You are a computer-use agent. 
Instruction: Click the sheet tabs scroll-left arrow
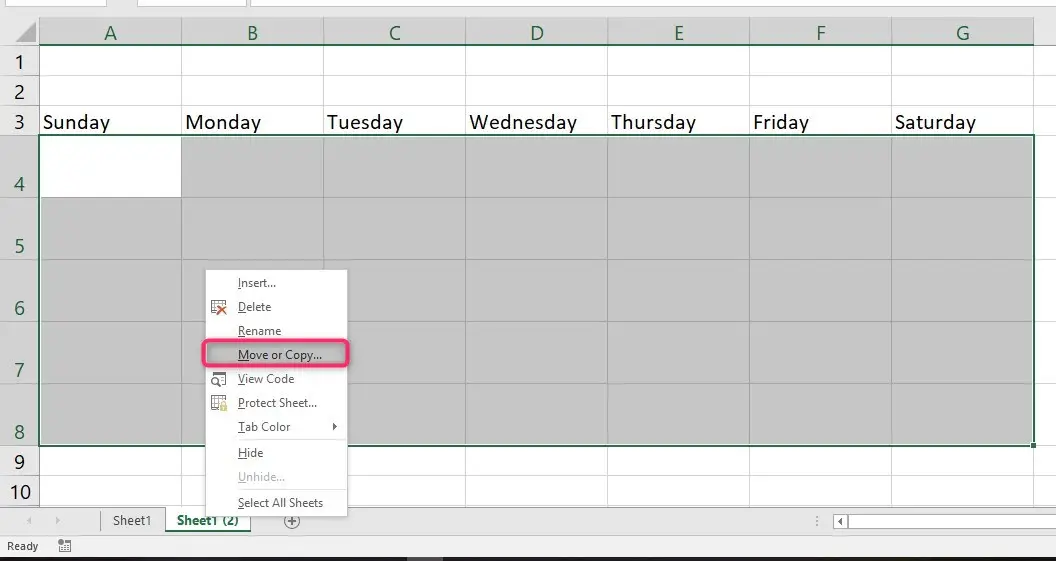click(29, 521)
